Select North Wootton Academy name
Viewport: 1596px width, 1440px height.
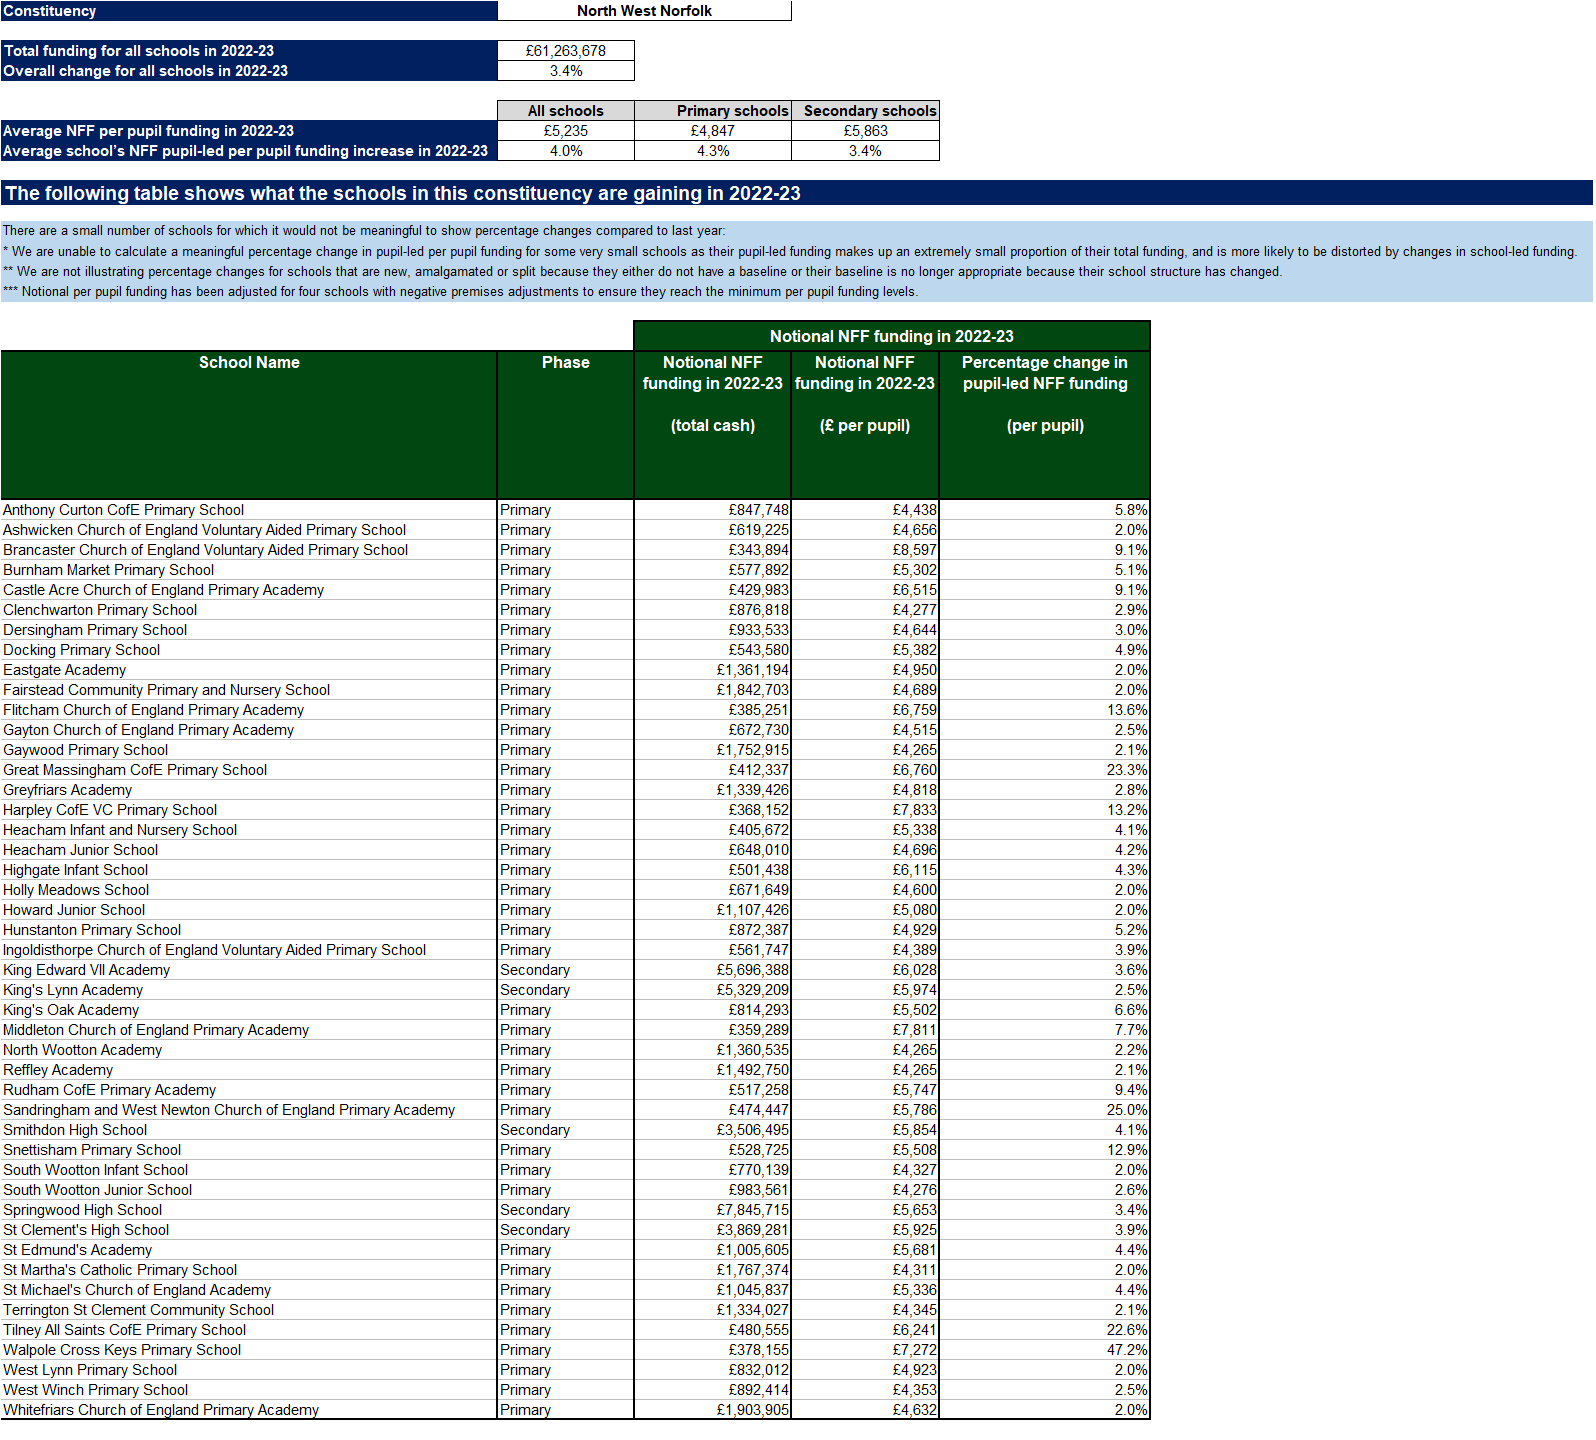(x=82, y=1050)
